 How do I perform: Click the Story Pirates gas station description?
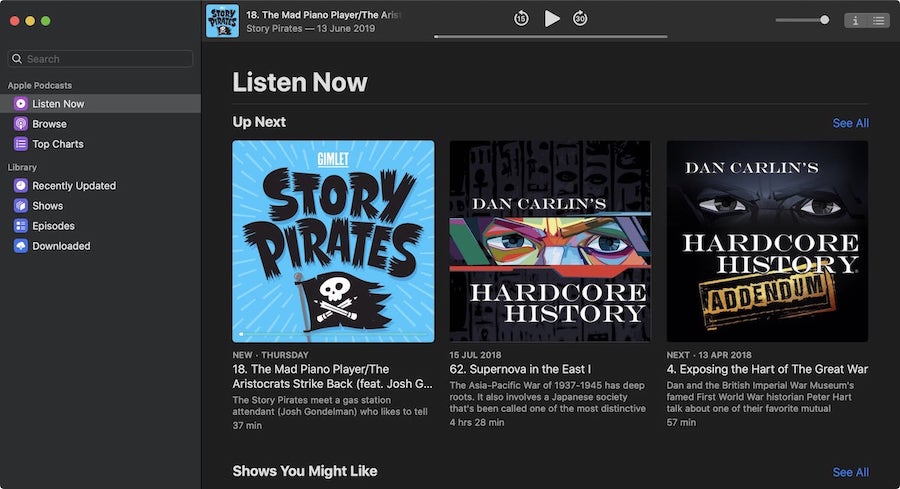(x=330, y=406)
